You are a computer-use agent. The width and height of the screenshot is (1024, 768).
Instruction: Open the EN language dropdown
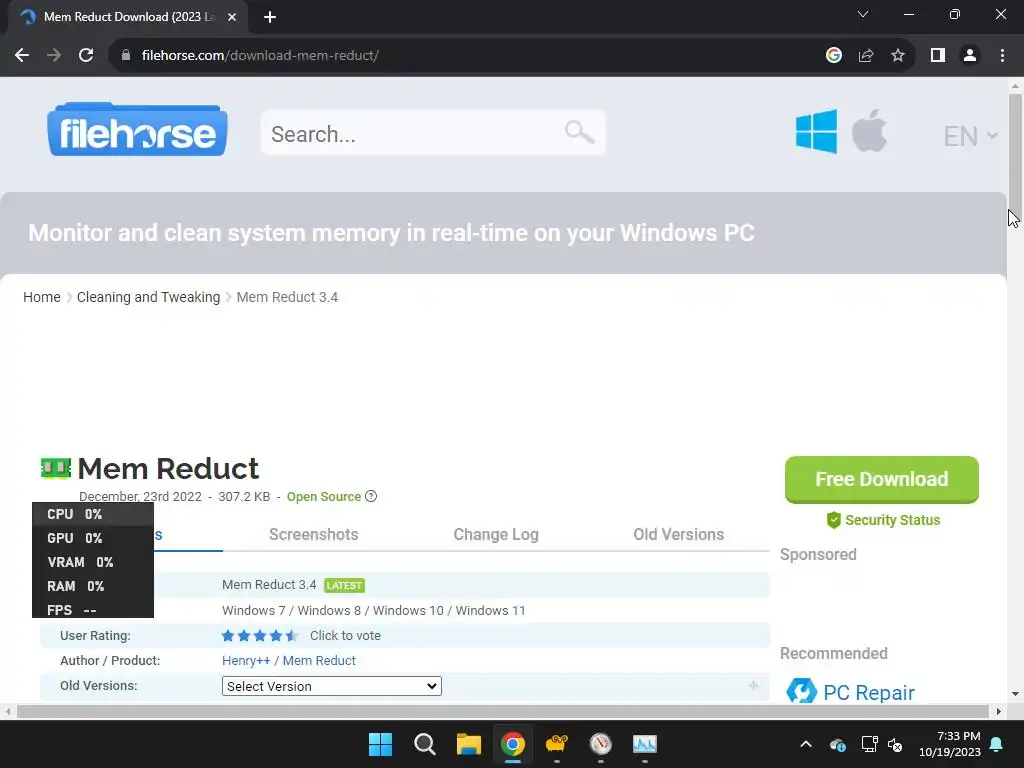[970, 136]
